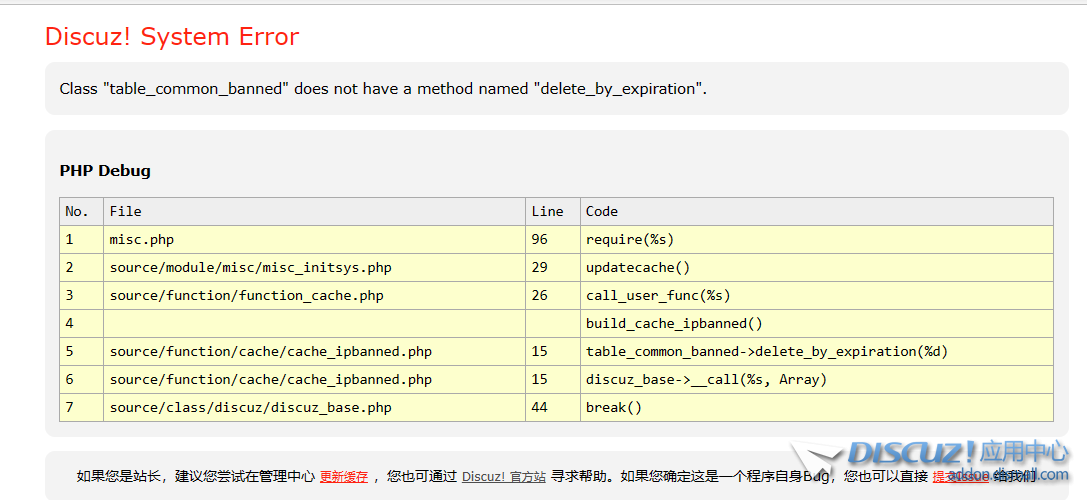Screen dimensions: 1087x500
Task: Click line number 96 cell
Action: coord(540,240)
